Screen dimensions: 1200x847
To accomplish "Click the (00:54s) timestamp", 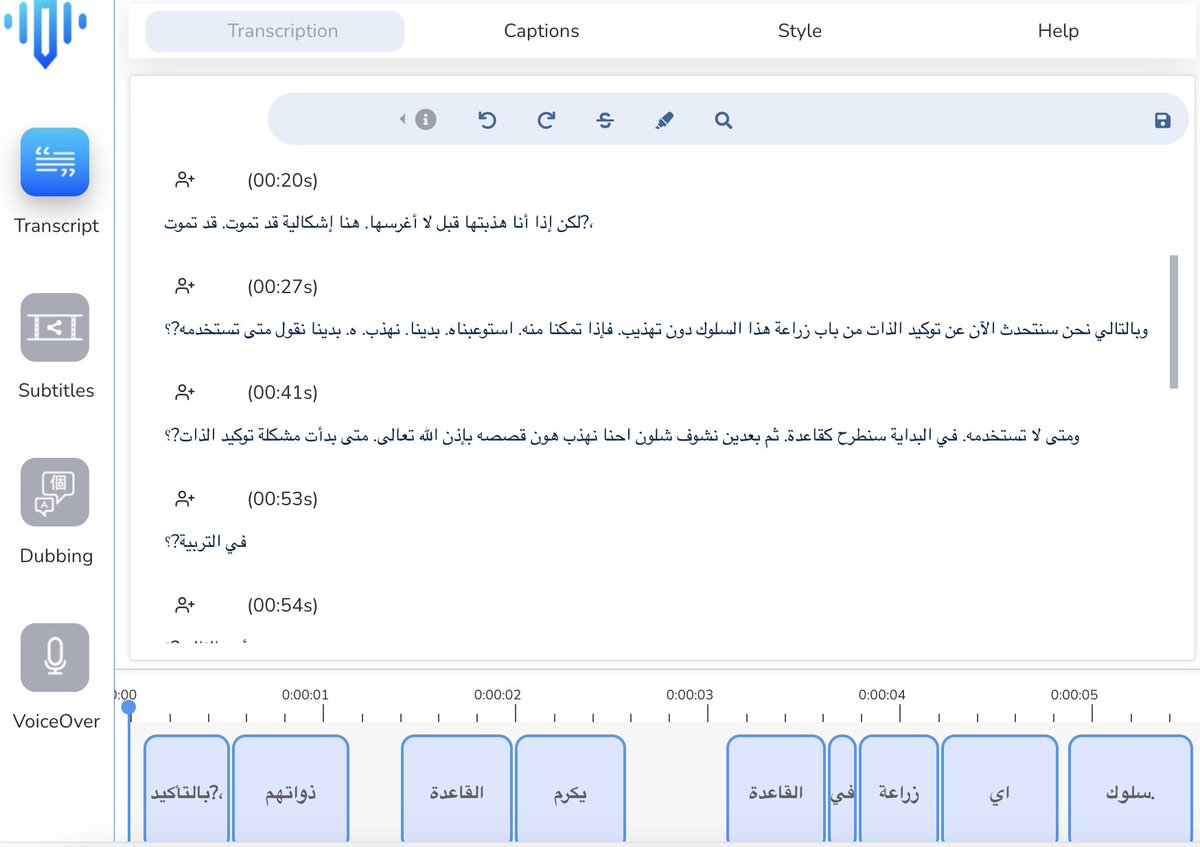I will (x=282, y=605).
